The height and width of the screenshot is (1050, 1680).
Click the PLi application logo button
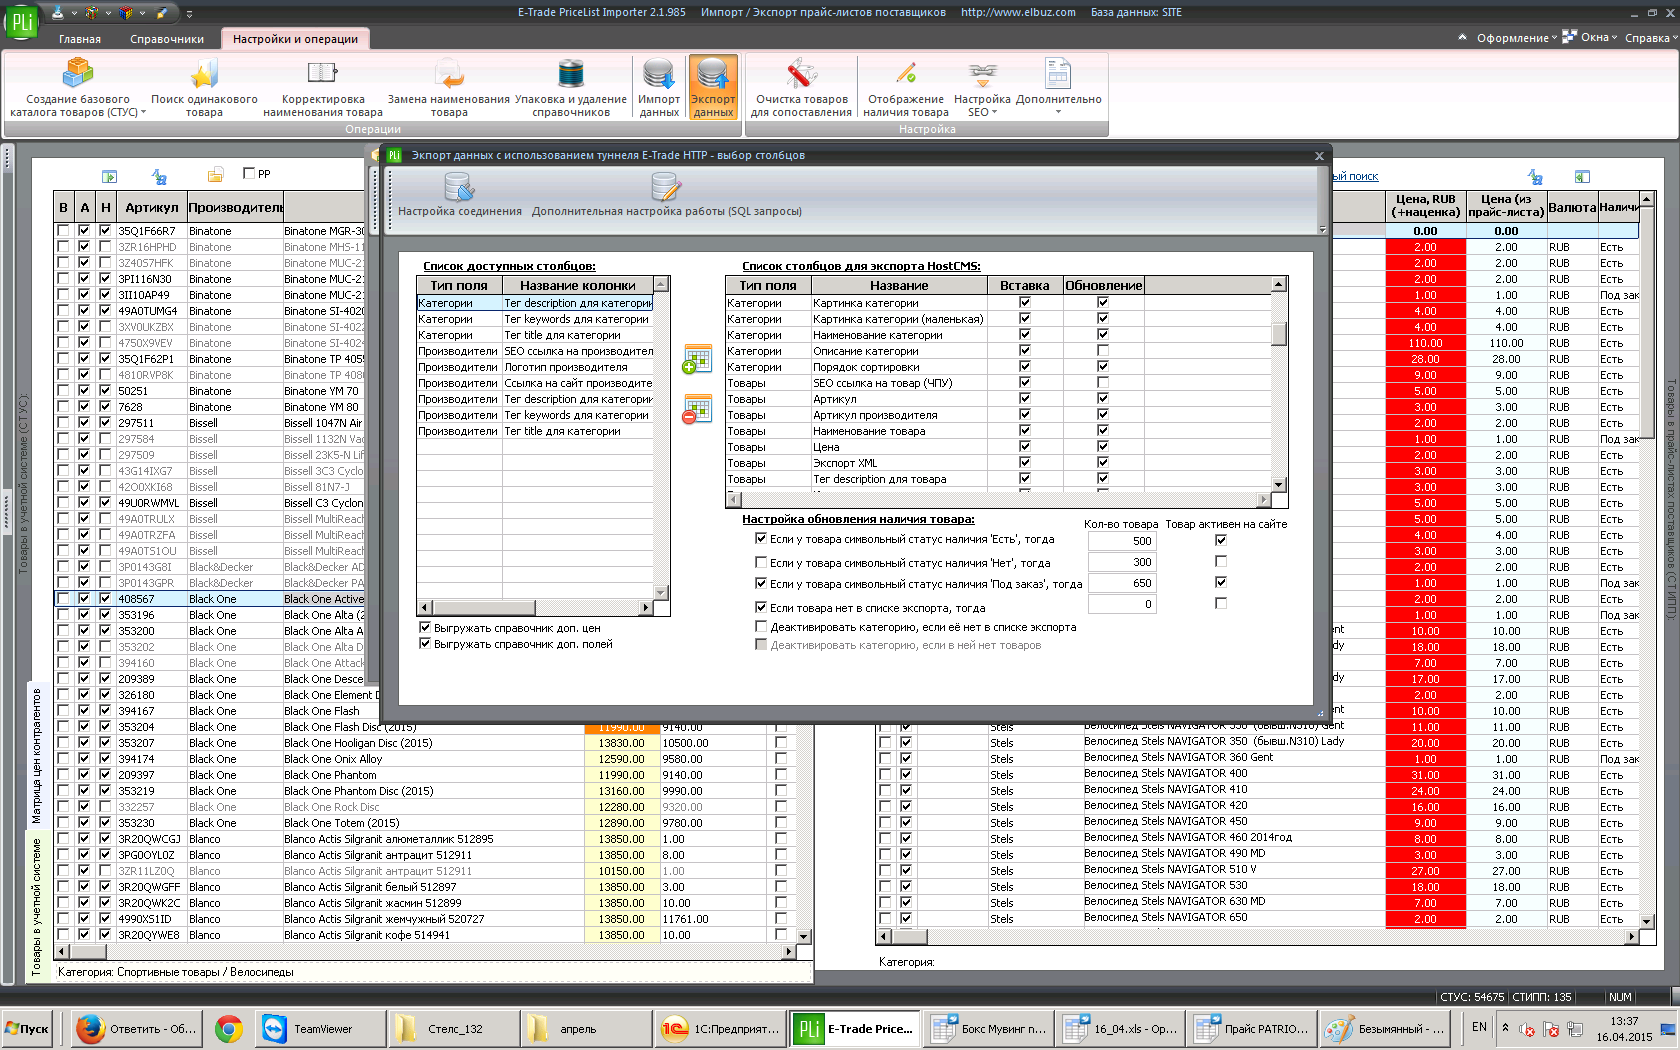click(21, 21)
